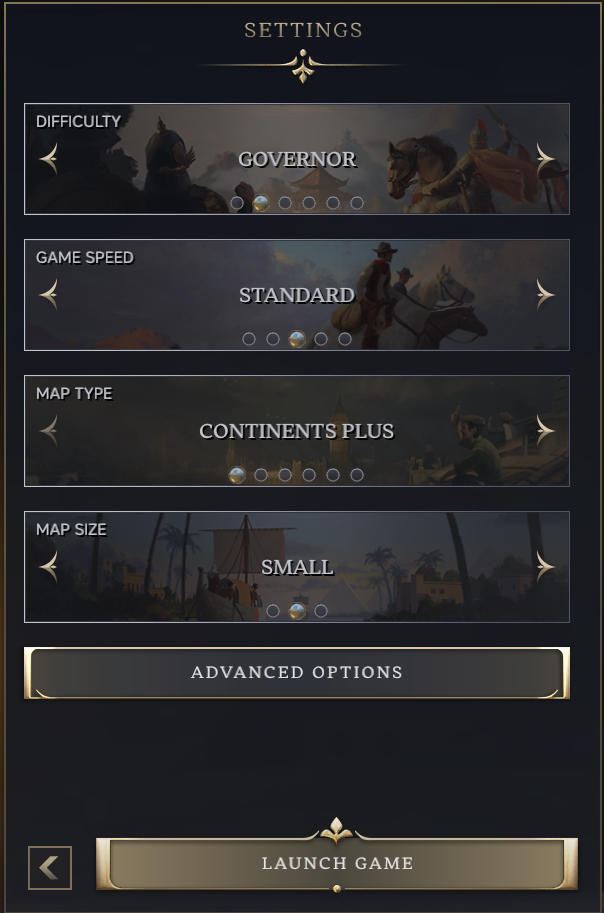This screenshot has height=913, width=604.
Task: Advance Game Speed with right arrow
Action: pos(545,295)
